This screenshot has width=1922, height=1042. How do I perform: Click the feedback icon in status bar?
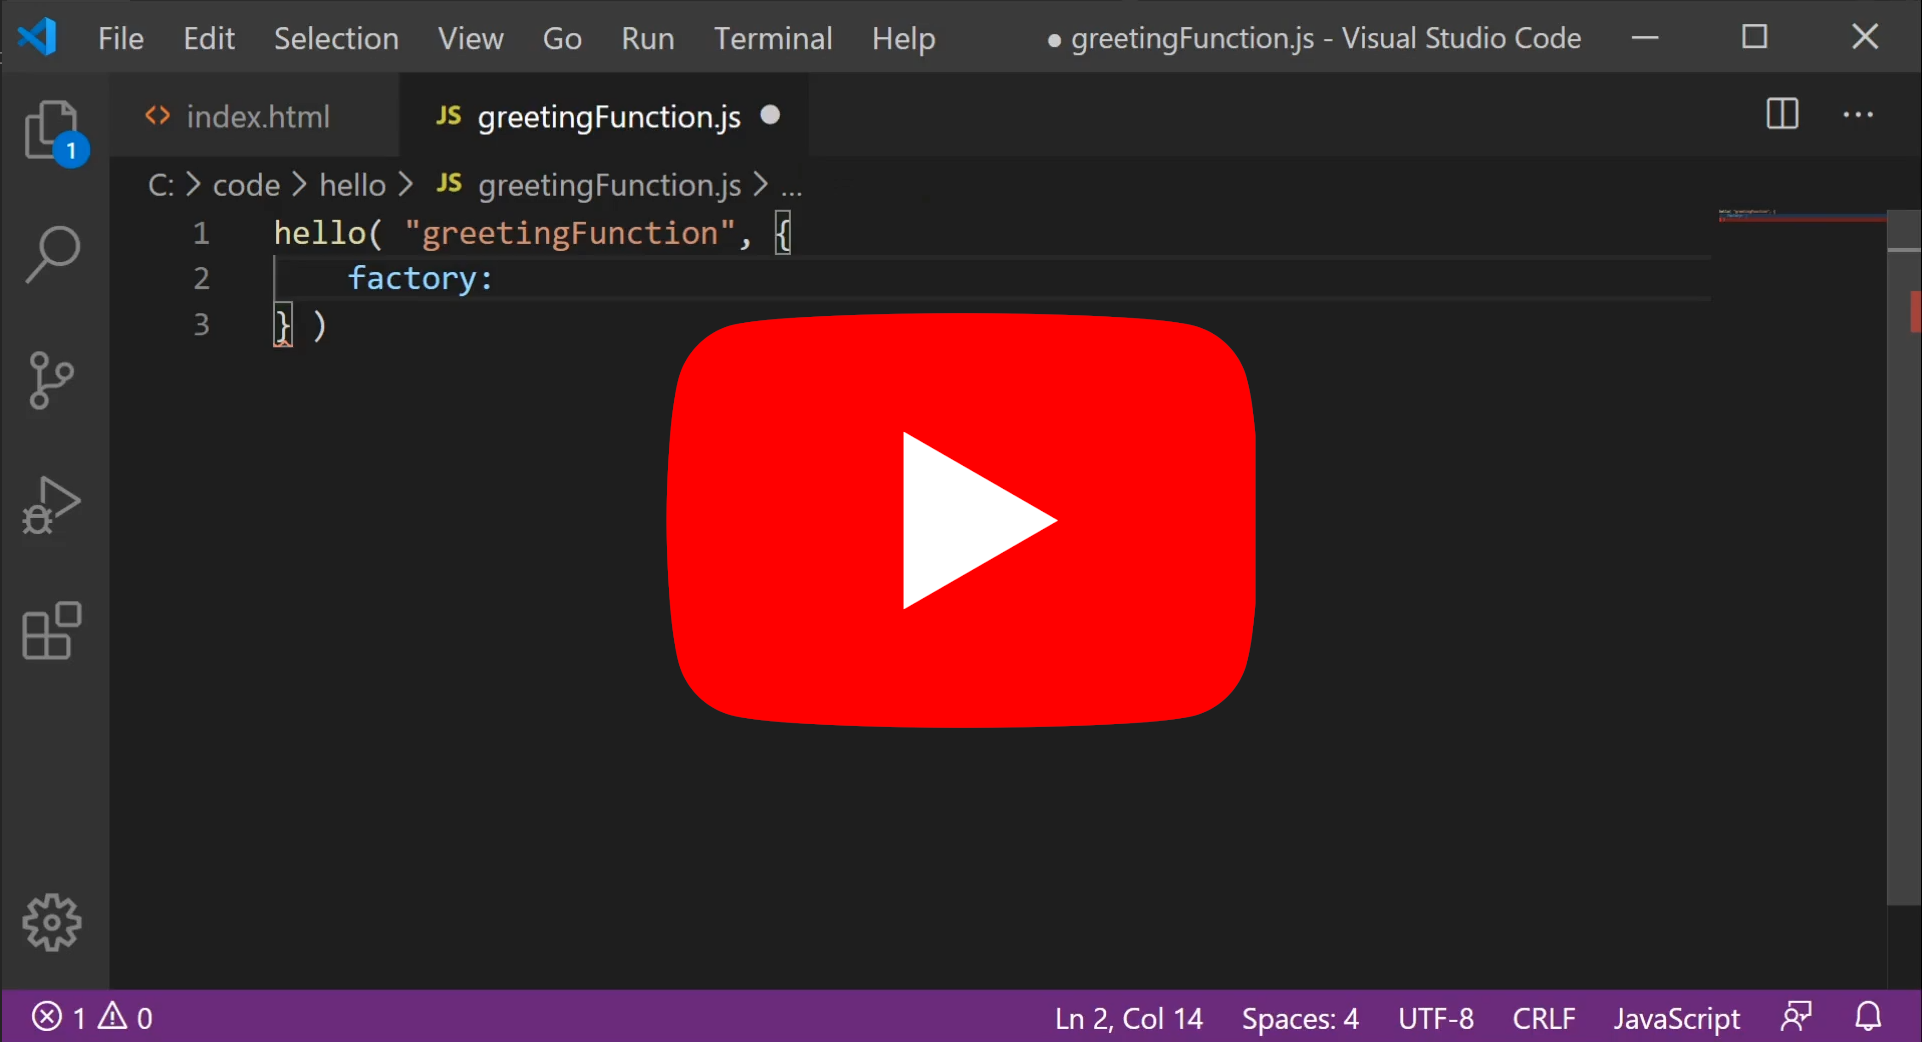point(1796,1017)
